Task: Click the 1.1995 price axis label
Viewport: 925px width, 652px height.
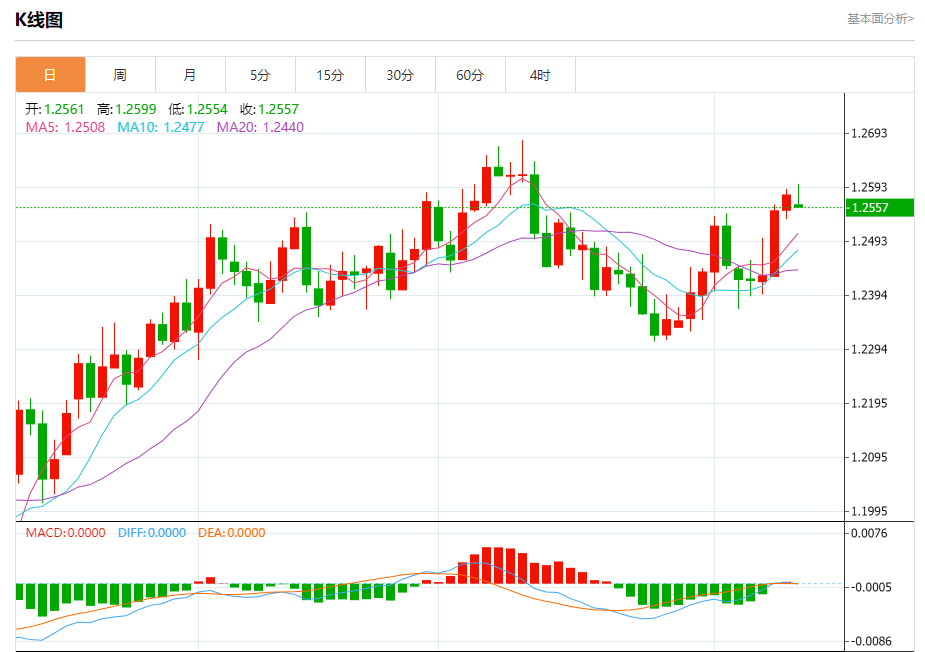Action: coord(869,511)
